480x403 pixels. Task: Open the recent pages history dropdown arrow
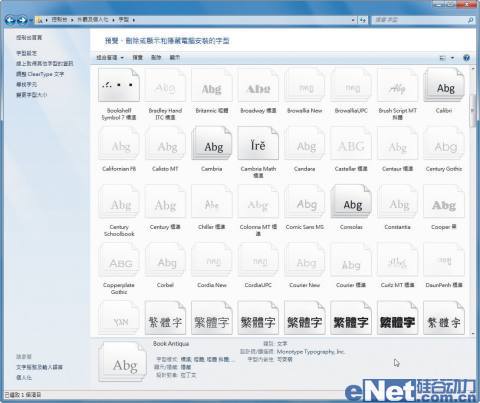pos(31,20)
